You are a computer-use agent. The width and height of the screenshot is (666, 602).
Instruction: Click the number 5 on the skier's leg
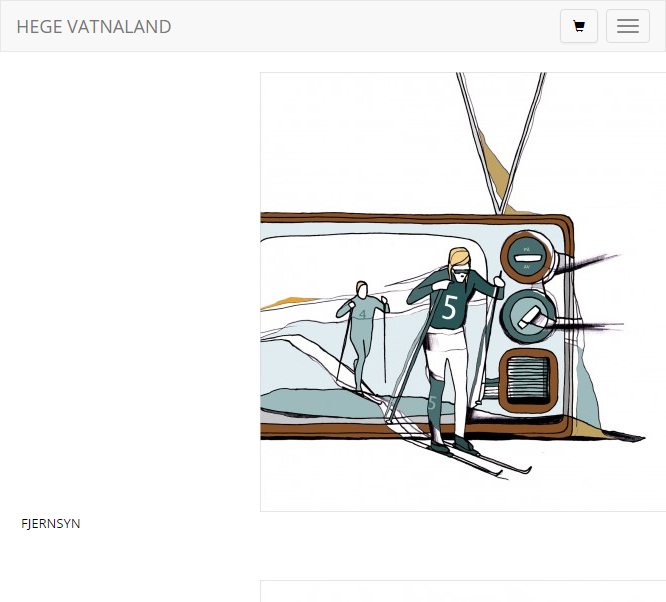(432, 402)
